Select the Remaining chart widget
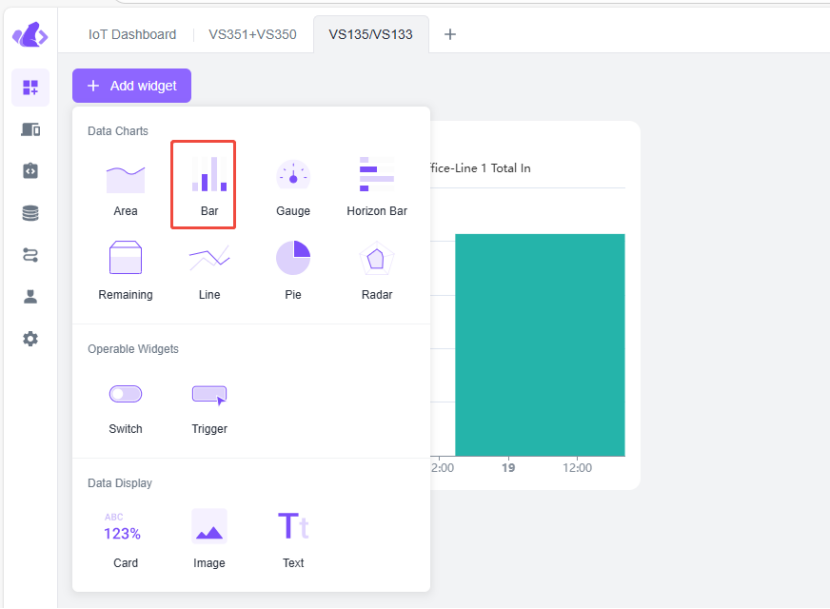 125,270
